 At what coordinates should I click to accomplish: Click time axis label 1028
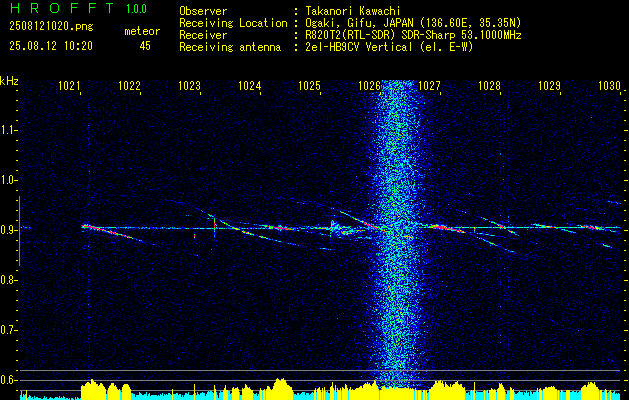489,85
